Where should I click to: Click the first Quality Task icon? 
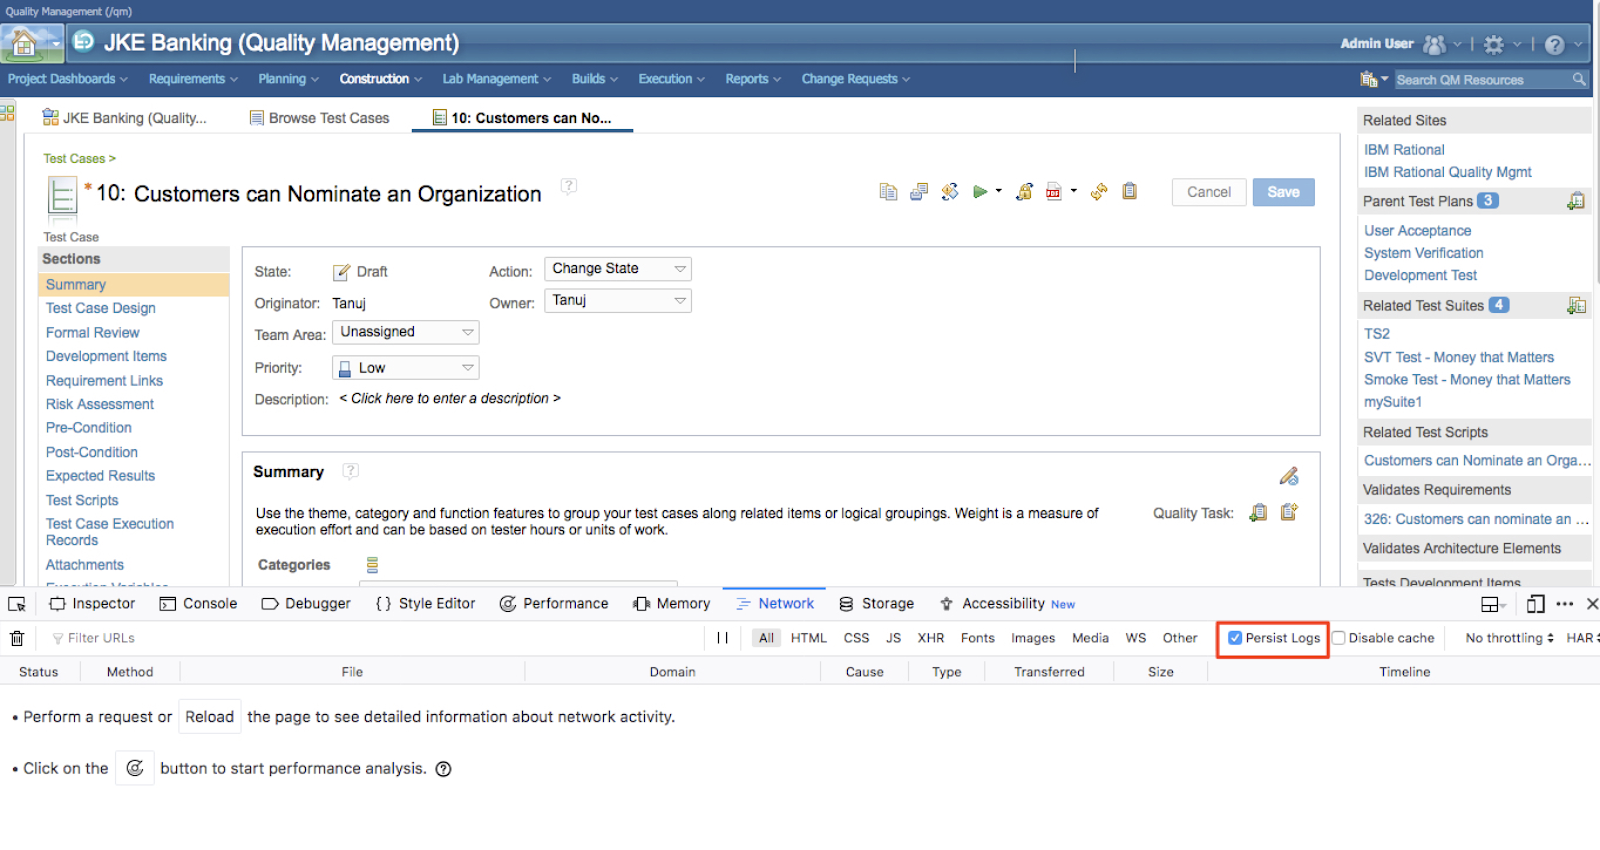pyautogui.click(x=1259, y=512)
